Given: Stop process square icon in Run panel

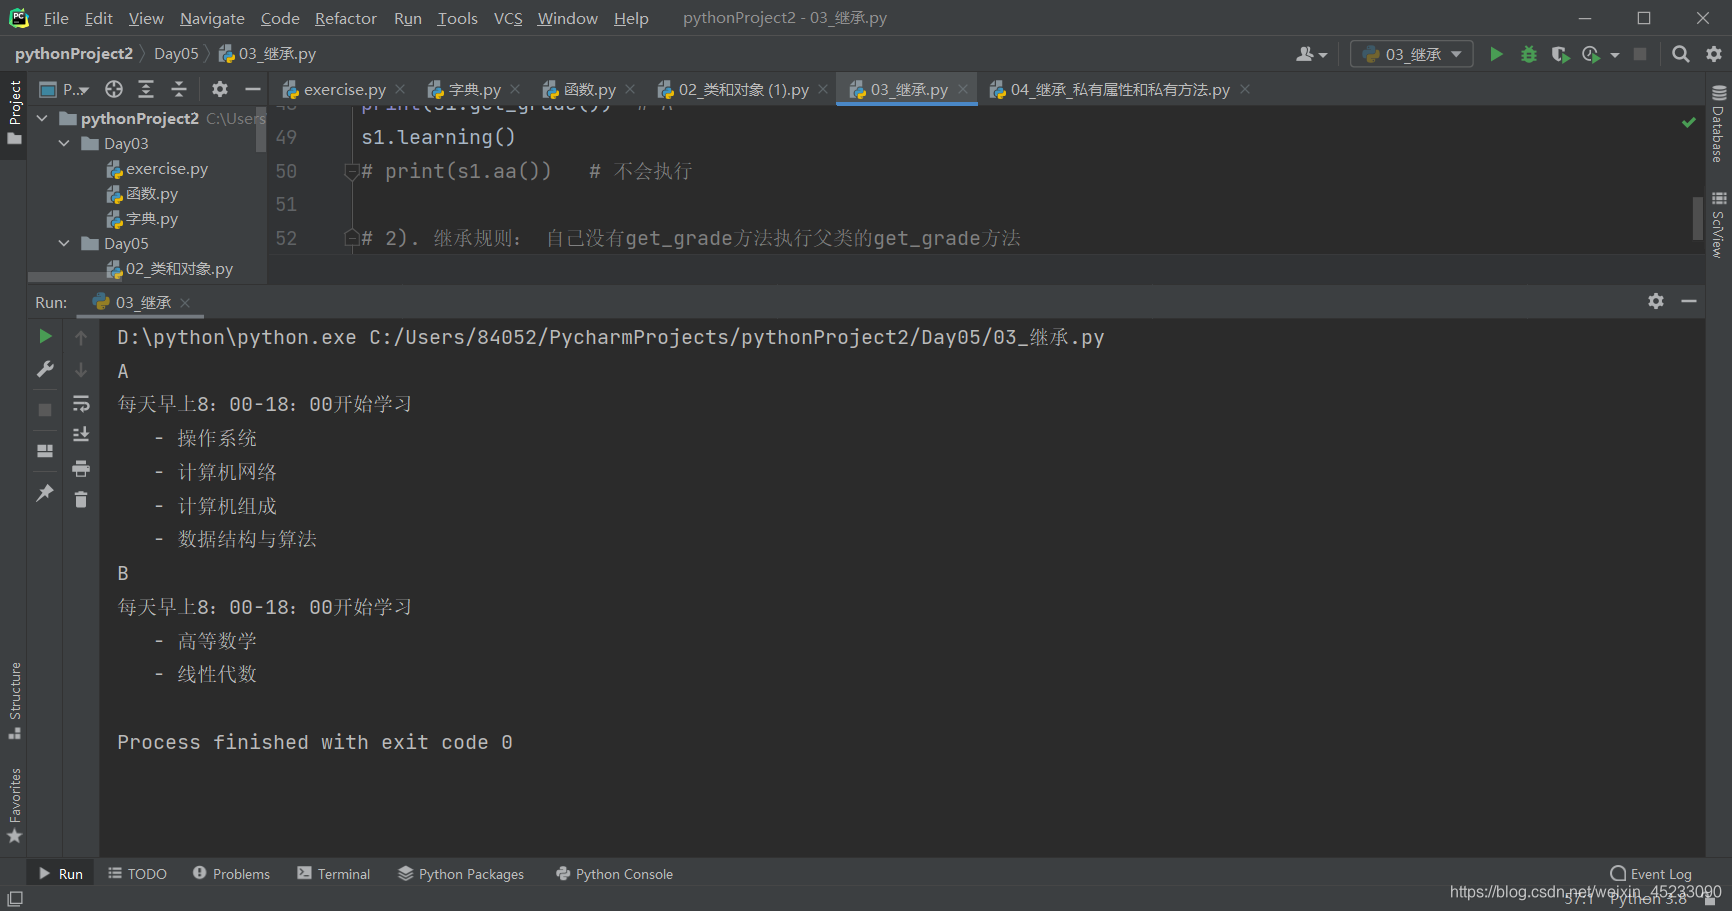Looking at the screenshot, I should [45, 410].
